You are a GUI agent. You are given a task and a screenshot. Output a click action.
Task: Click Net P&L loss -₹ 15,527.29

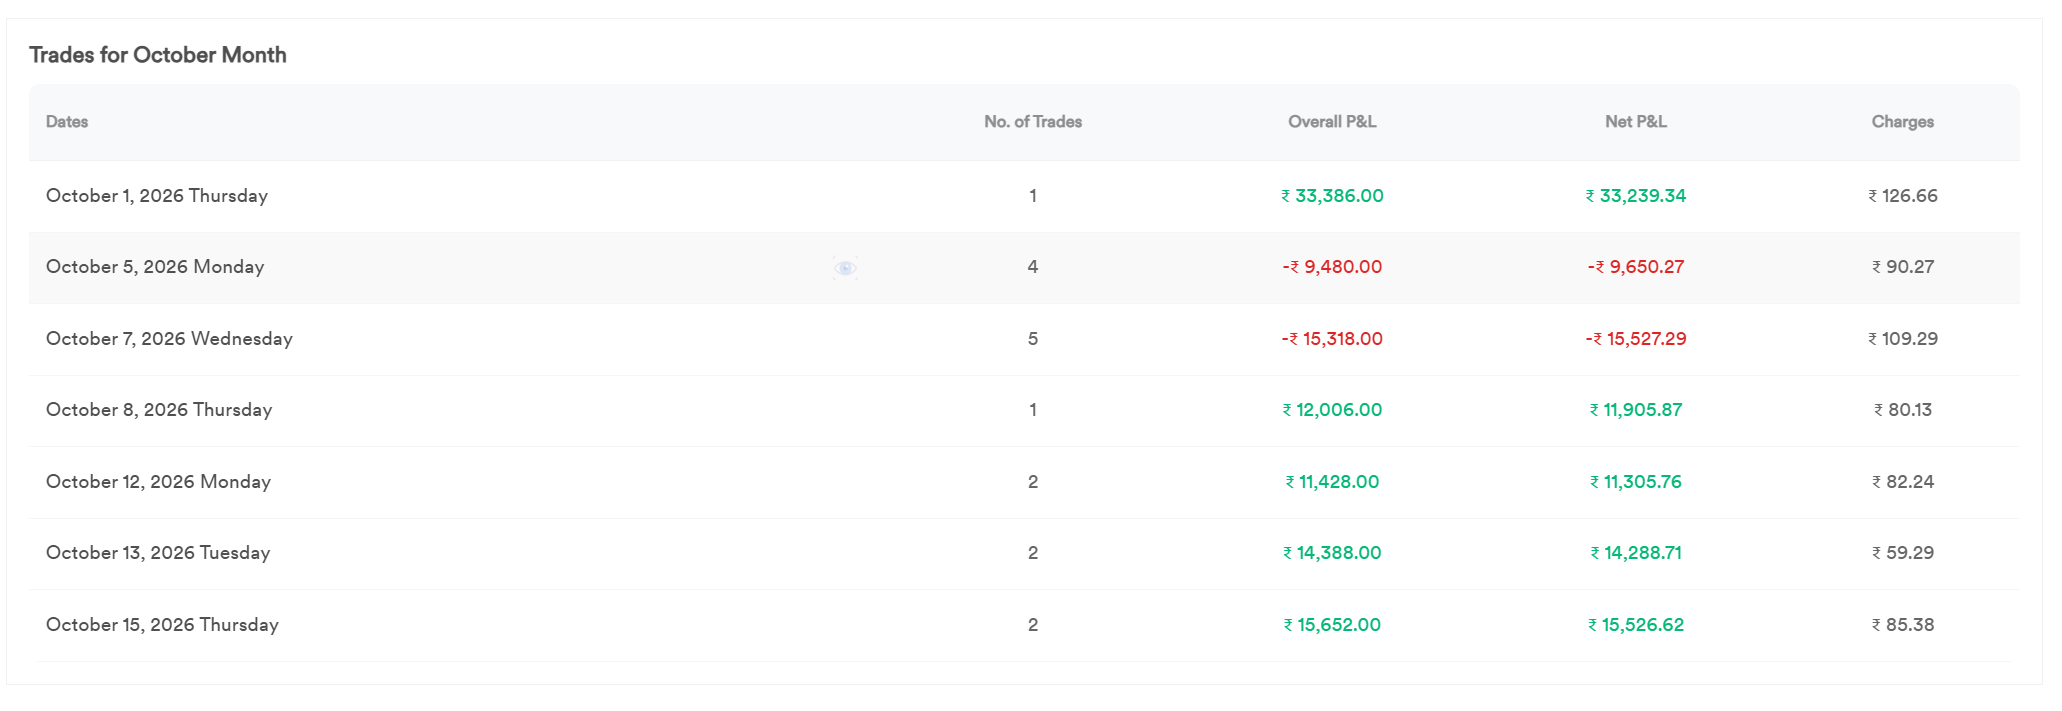click(1636, 339)
